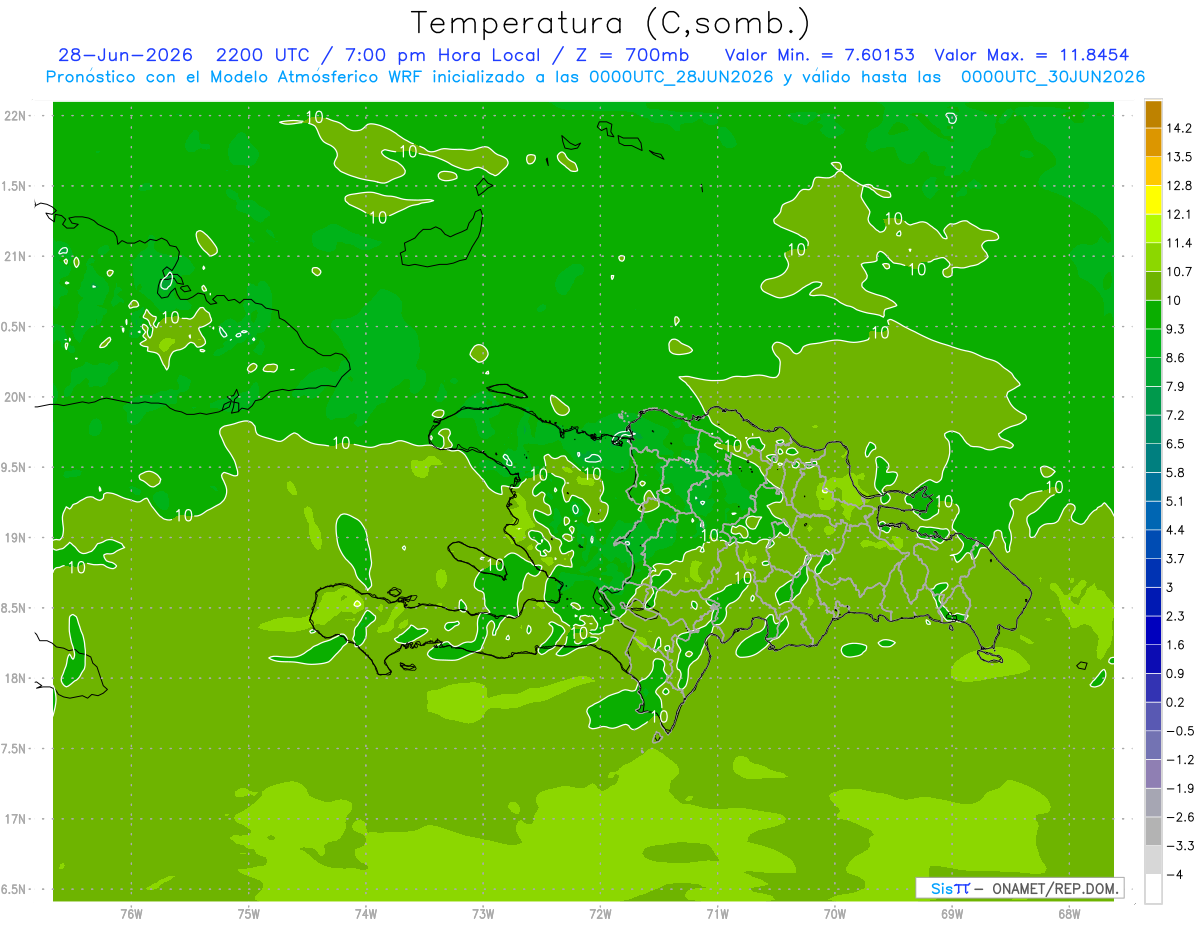Pick the light green swatch between 10.7 and 11.4
The height and width of the screenshot is (927, 1200).
[x=1153, y=257]
